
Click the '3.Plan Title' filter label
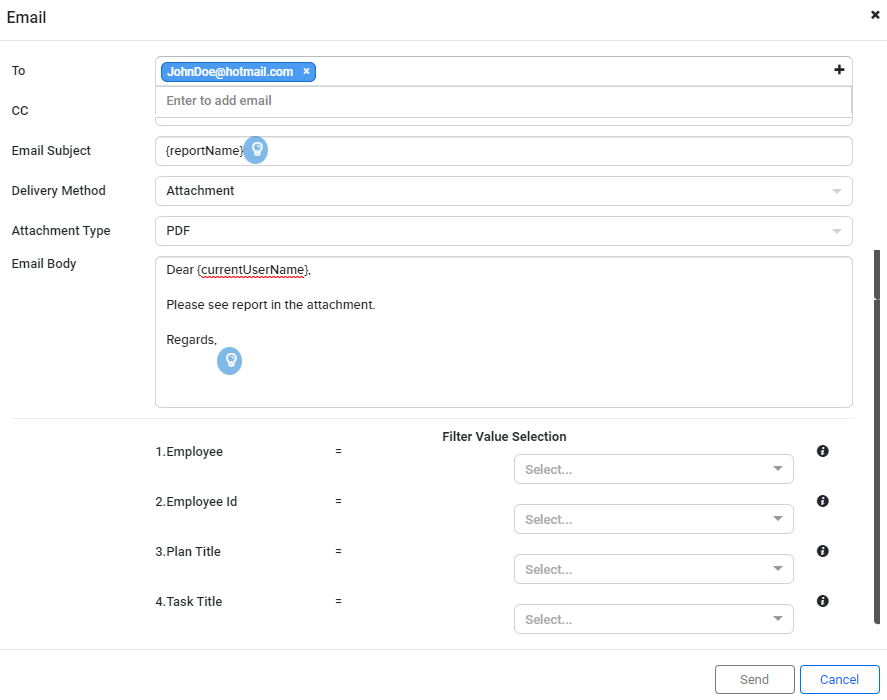point(188,551)
